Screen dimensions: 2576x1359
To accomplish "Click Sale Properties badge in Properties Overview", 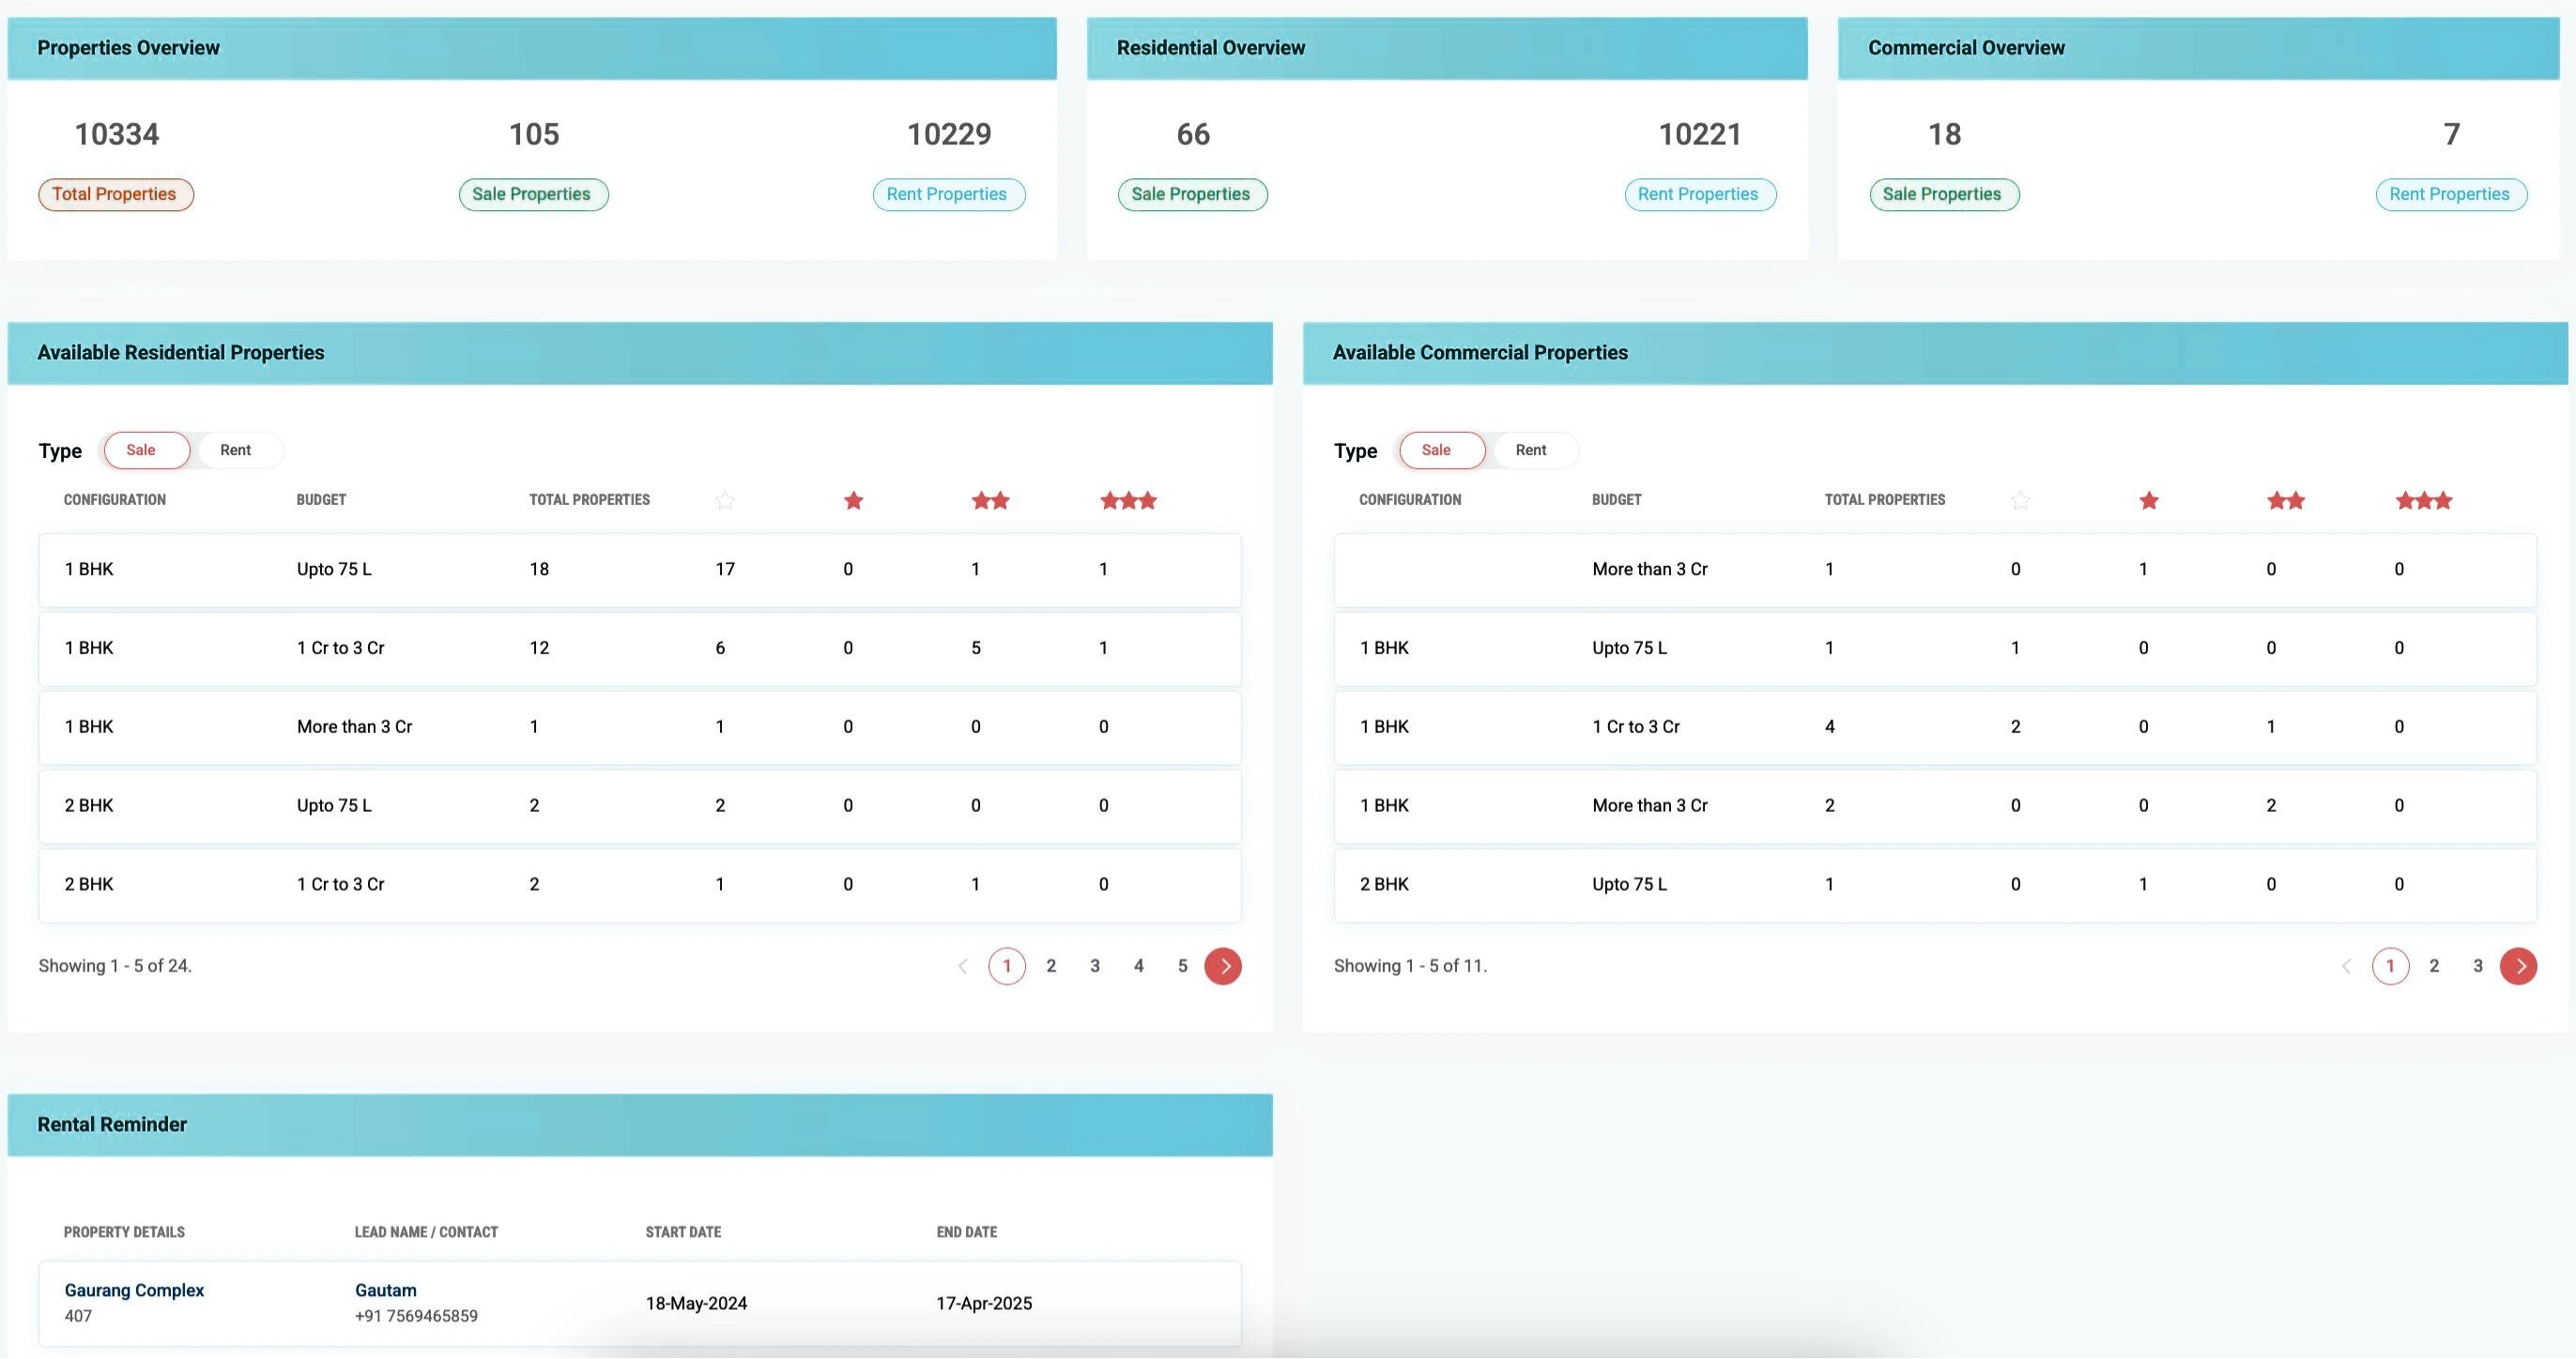I will click(x=533, y=194).
